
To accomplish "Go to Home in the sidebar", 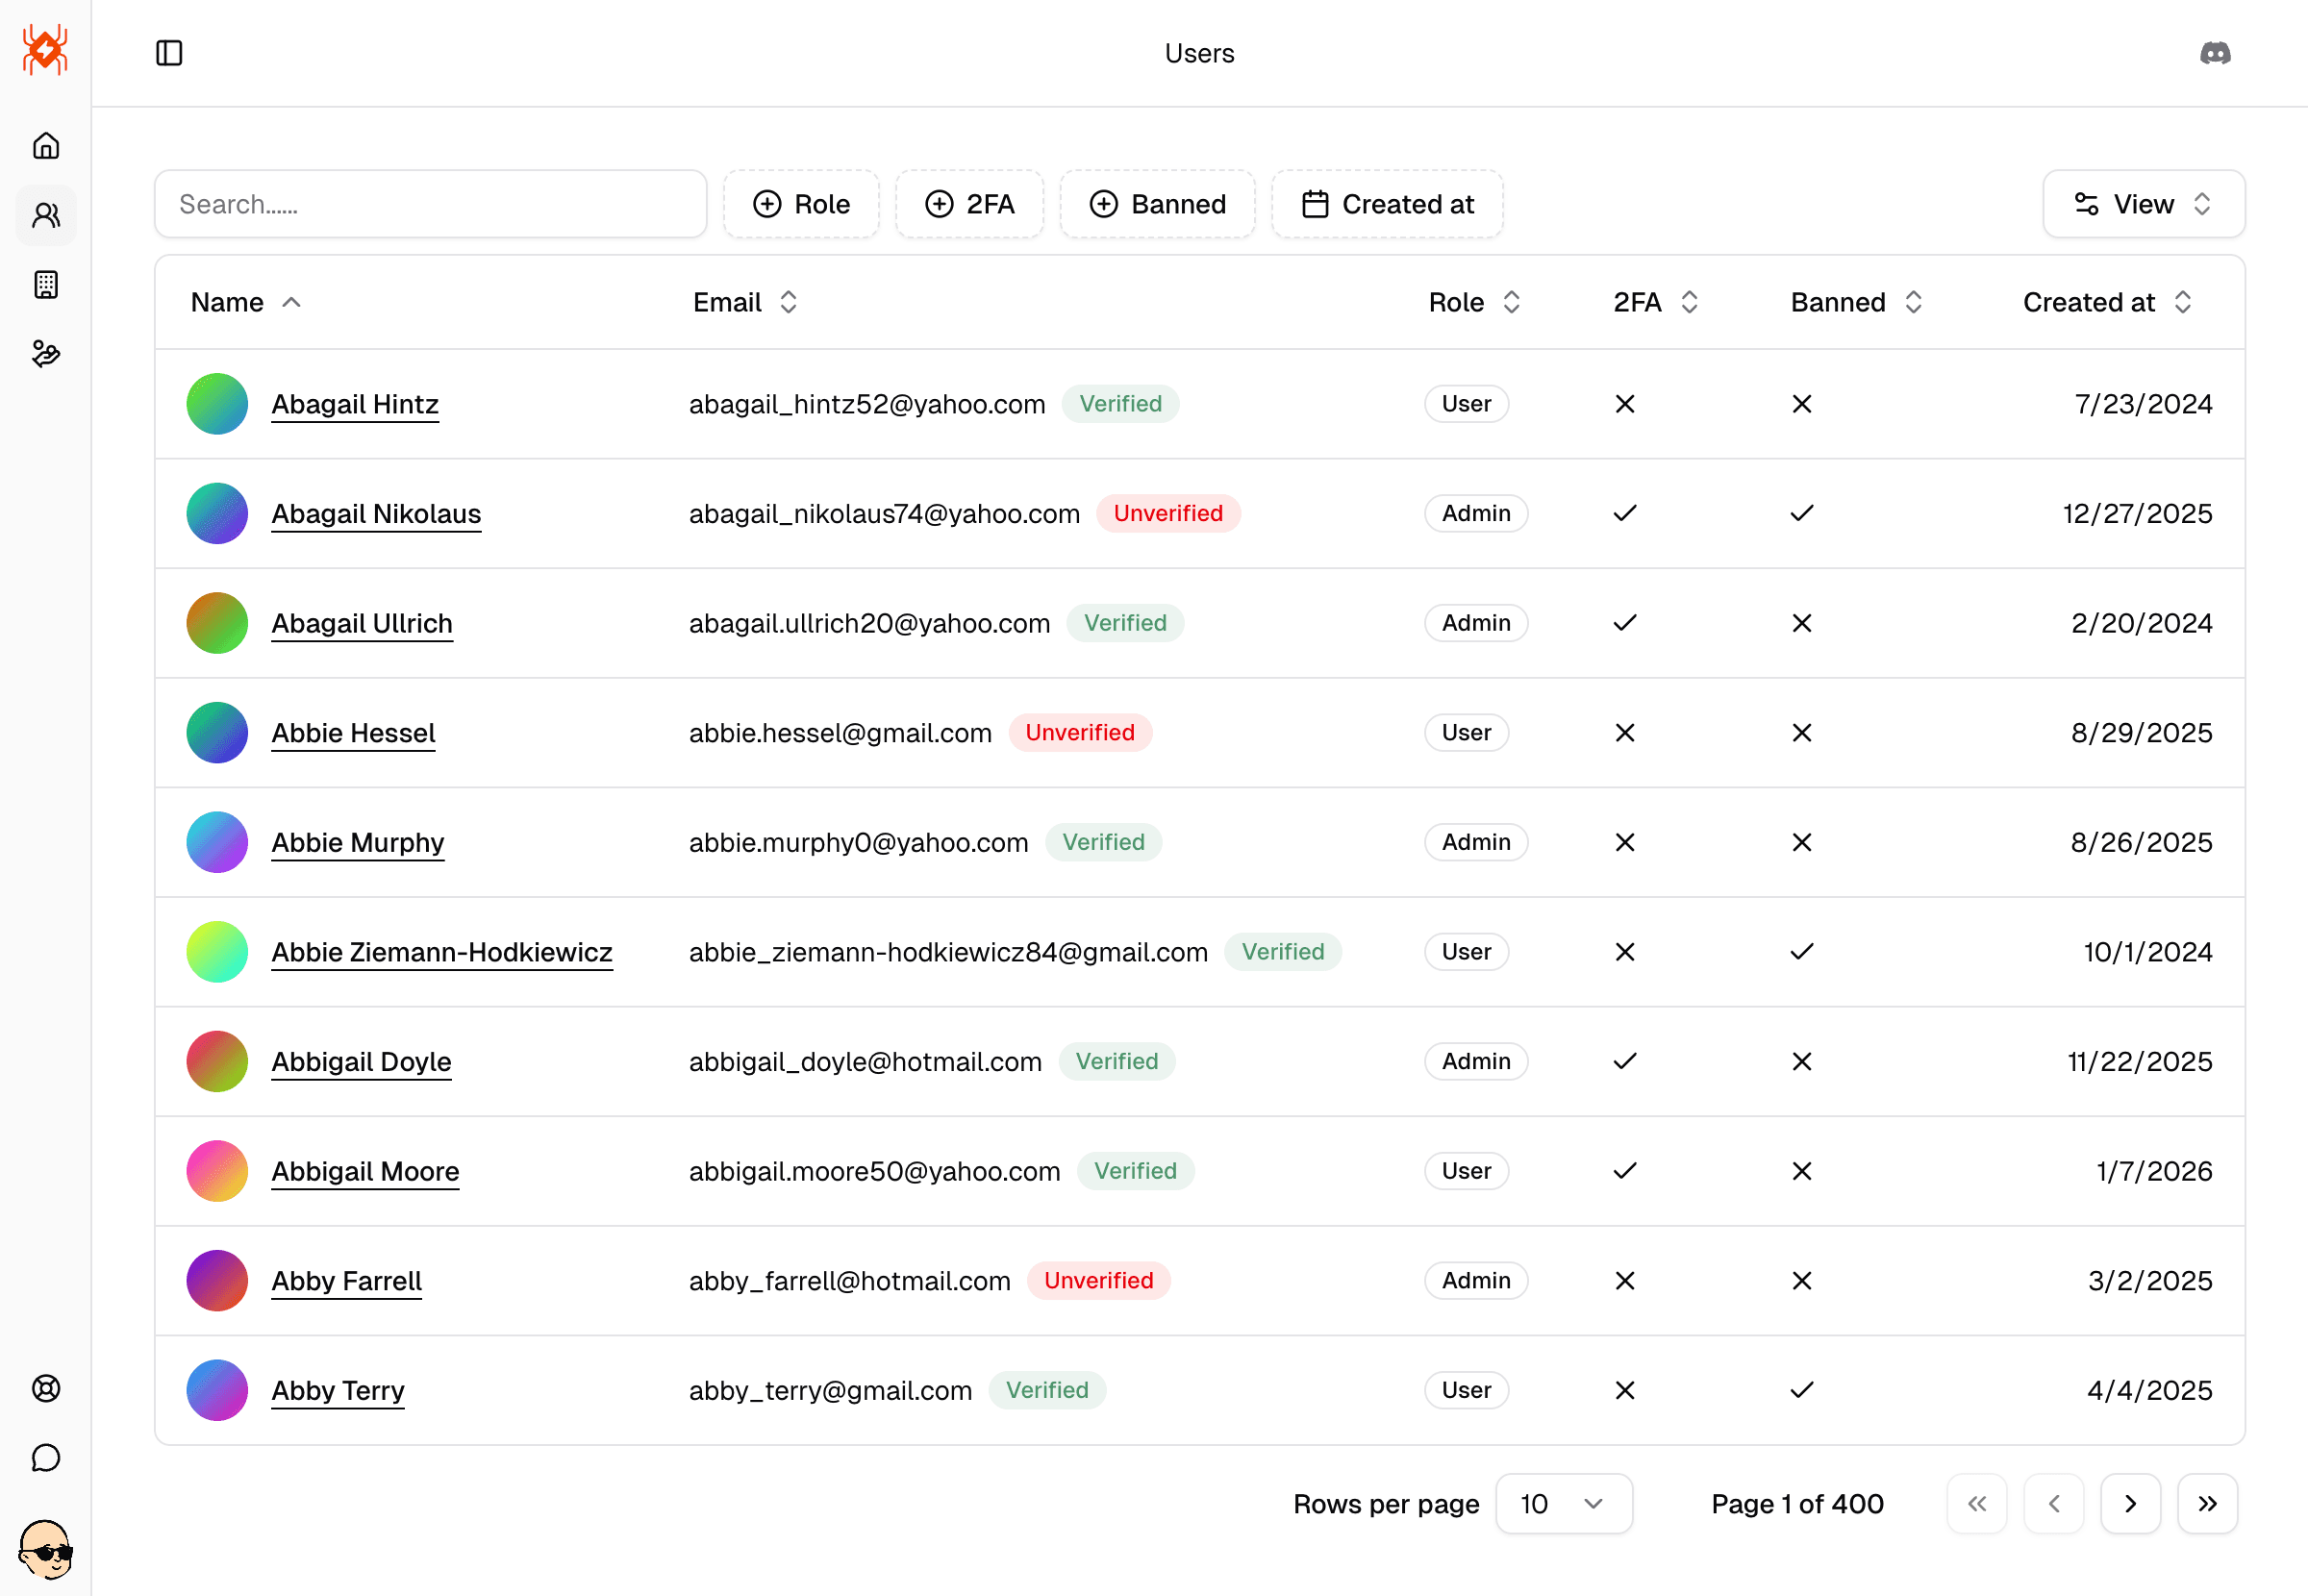I will pos(46,146).
